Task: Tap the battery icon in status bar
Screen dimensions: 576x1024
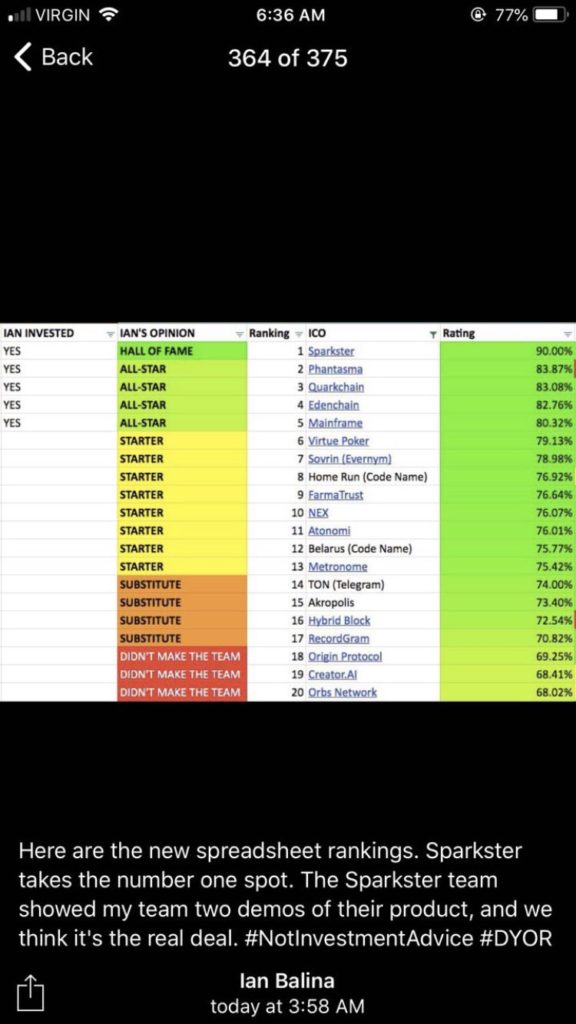Action: click(x=550, y=16)
